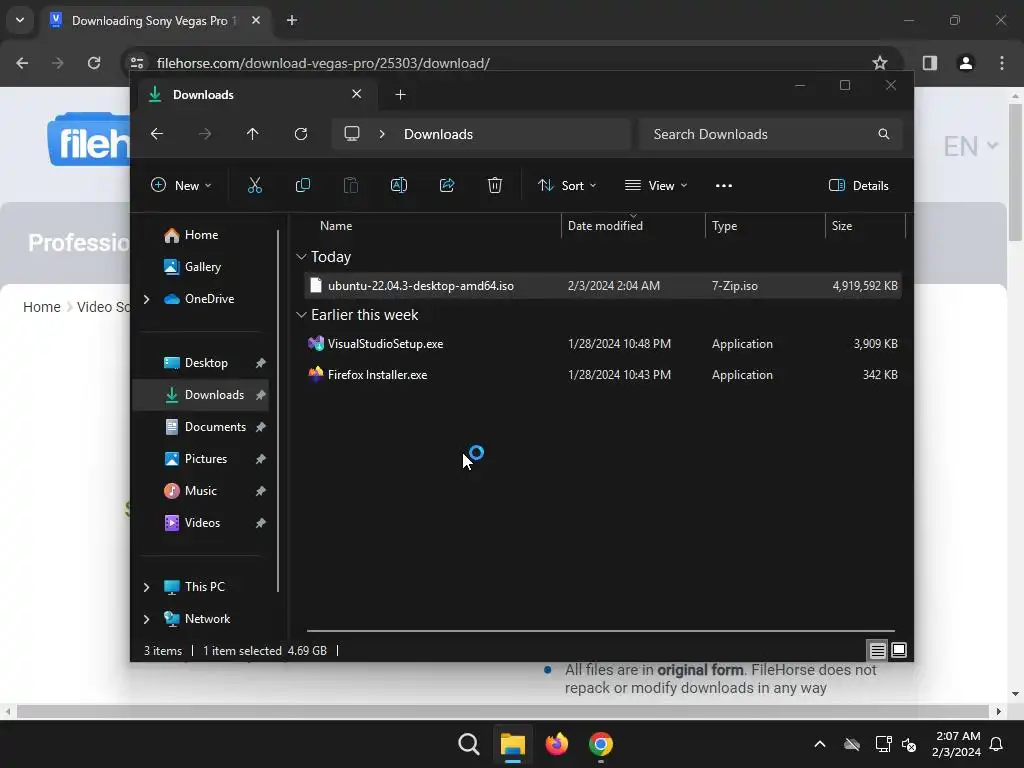Open Windows Search on the taskbar
Viewport: 1024px width, 768px height.
click(x=469, y=744)
